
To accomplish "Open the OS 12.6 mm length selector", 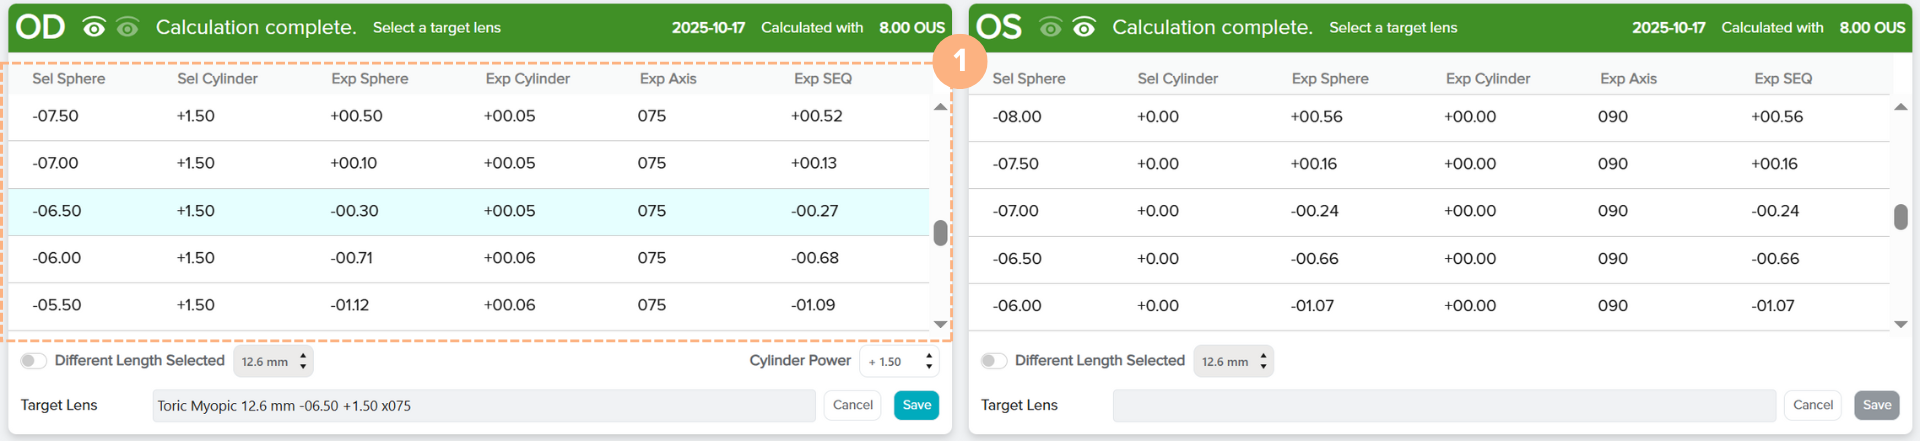I will pyautogui.click(x=1233, y=361).
